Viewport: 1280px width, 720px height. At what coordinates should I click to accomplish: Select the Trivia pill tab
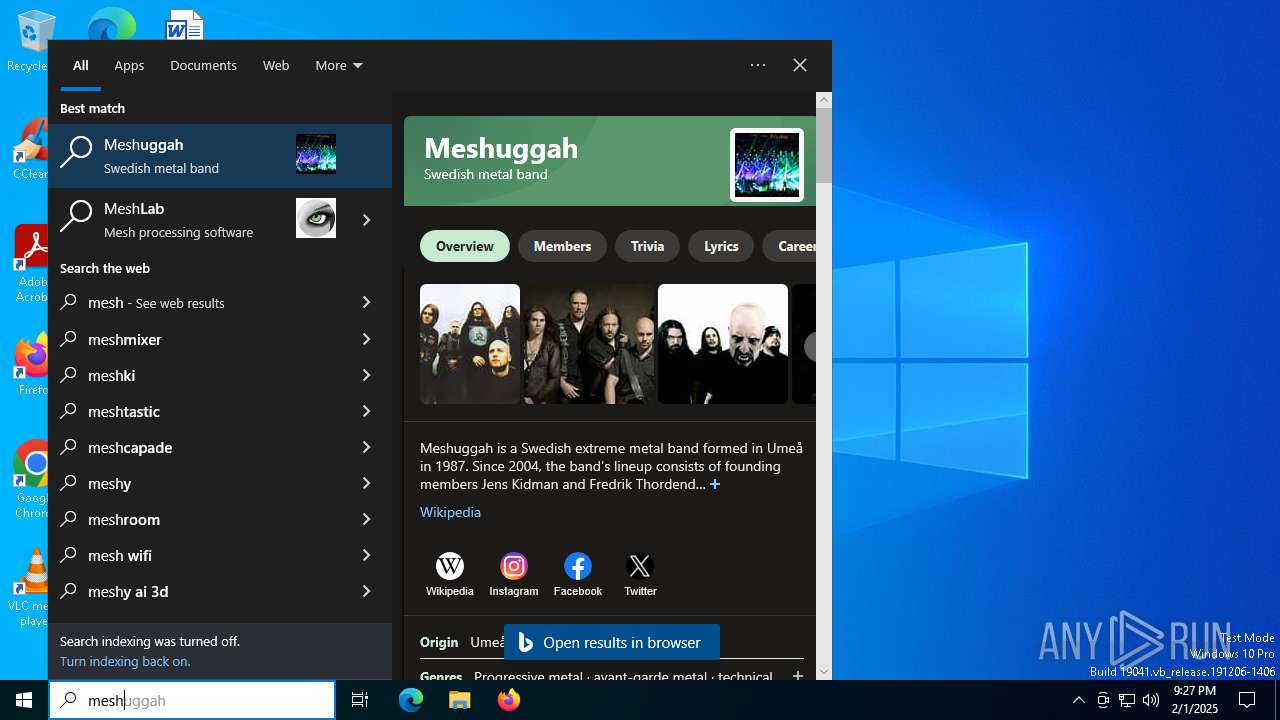647,246
